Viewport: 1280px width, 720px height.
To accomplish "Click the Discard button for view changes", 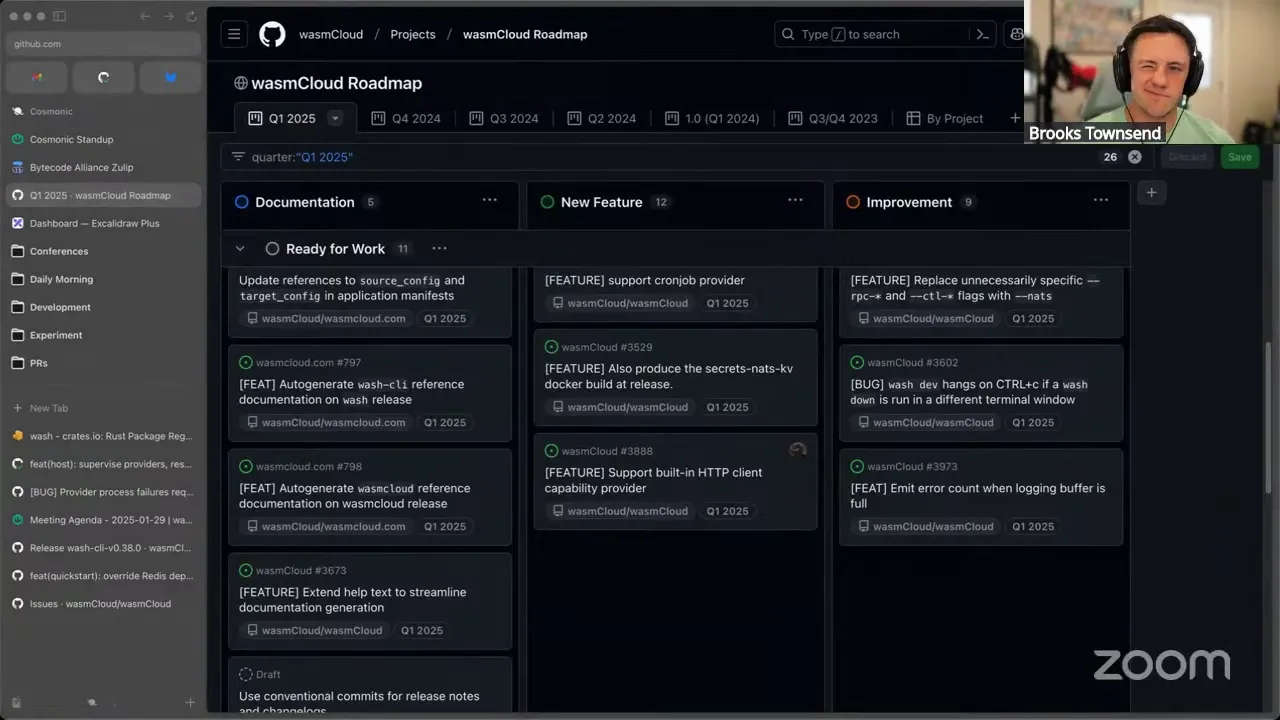I will pyautogui.click(x=1187, y=157).
